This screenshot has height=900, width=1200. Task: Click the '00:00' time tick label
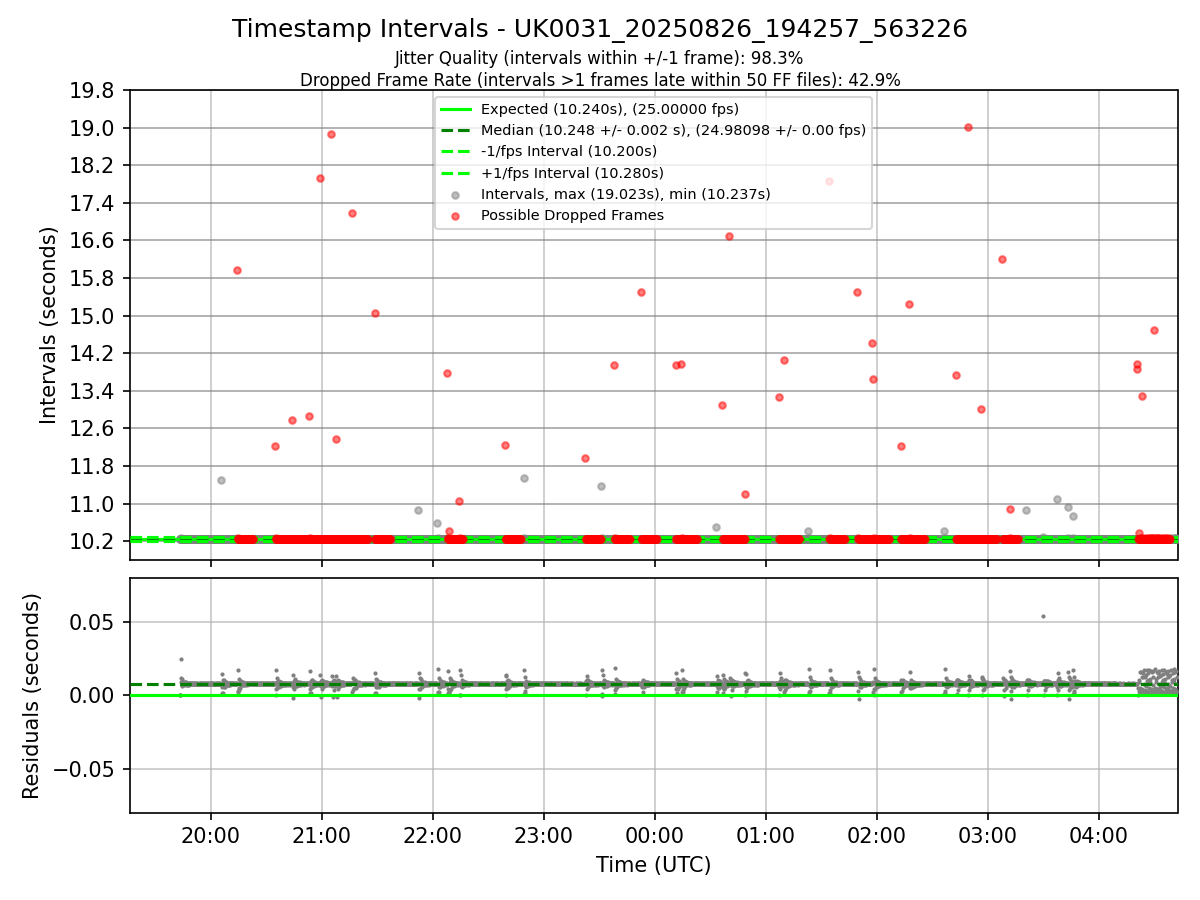point(655,835)
